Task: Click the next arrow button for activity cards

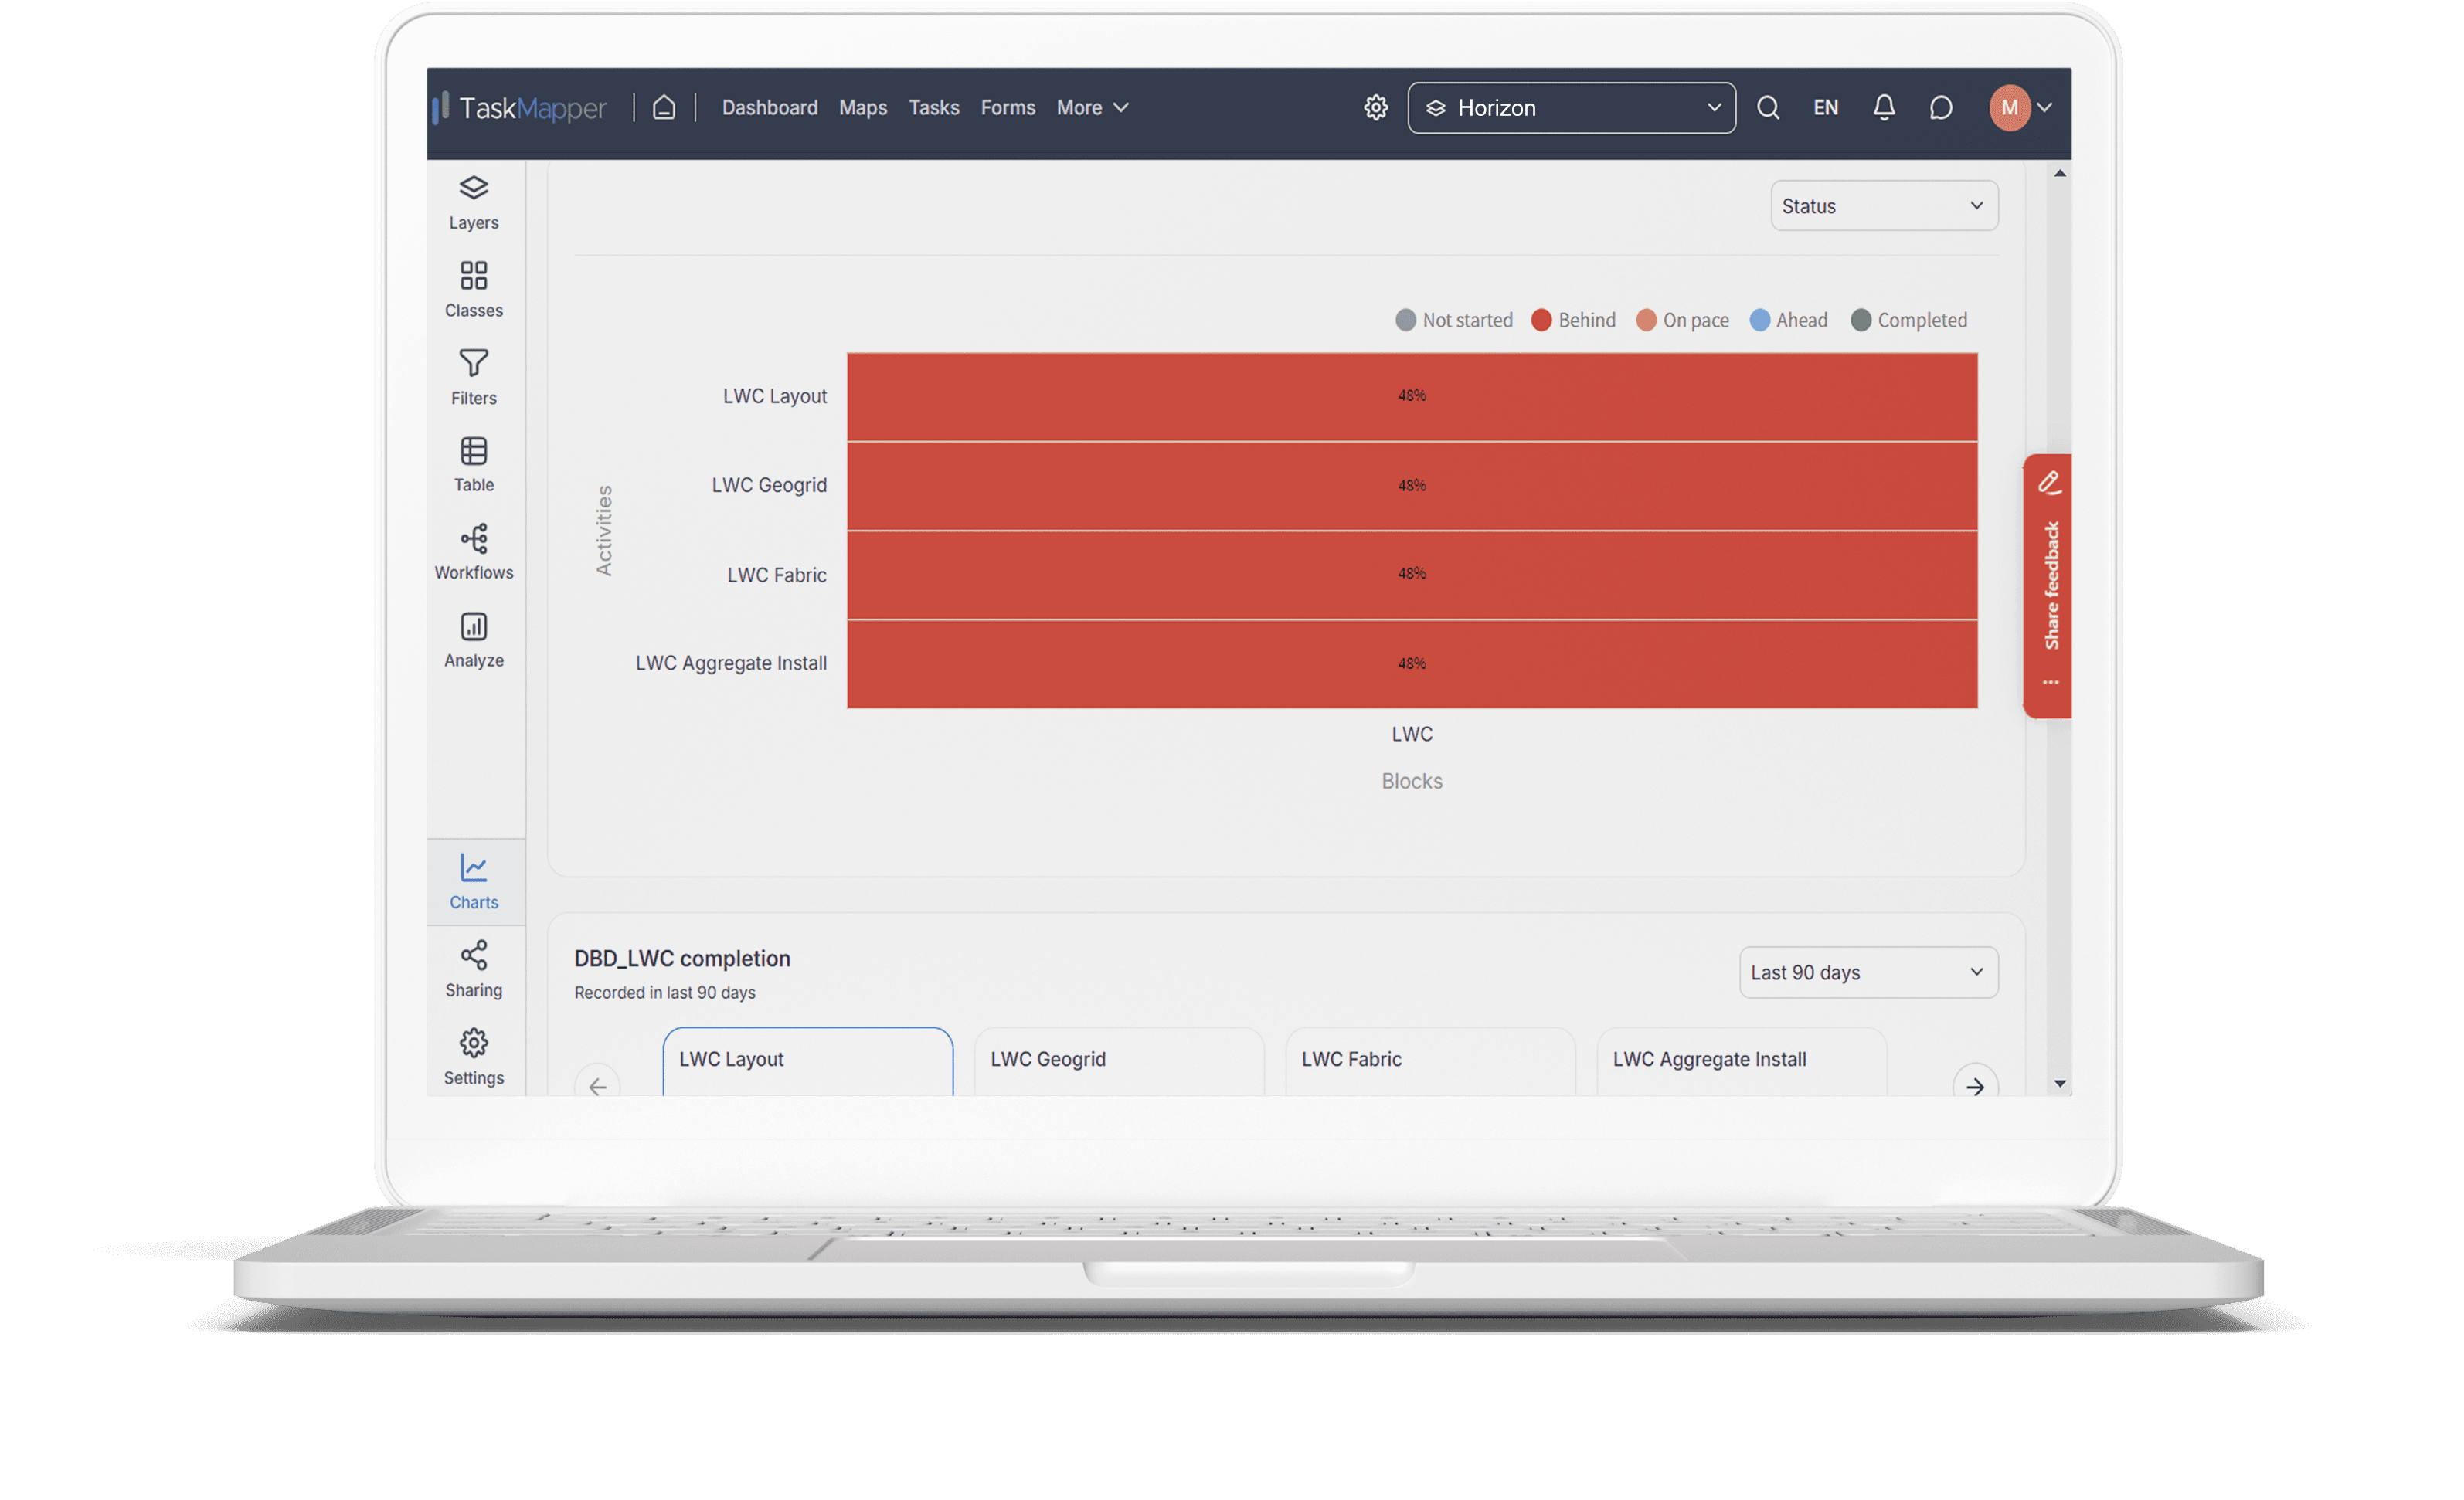Action: 1974,1085
